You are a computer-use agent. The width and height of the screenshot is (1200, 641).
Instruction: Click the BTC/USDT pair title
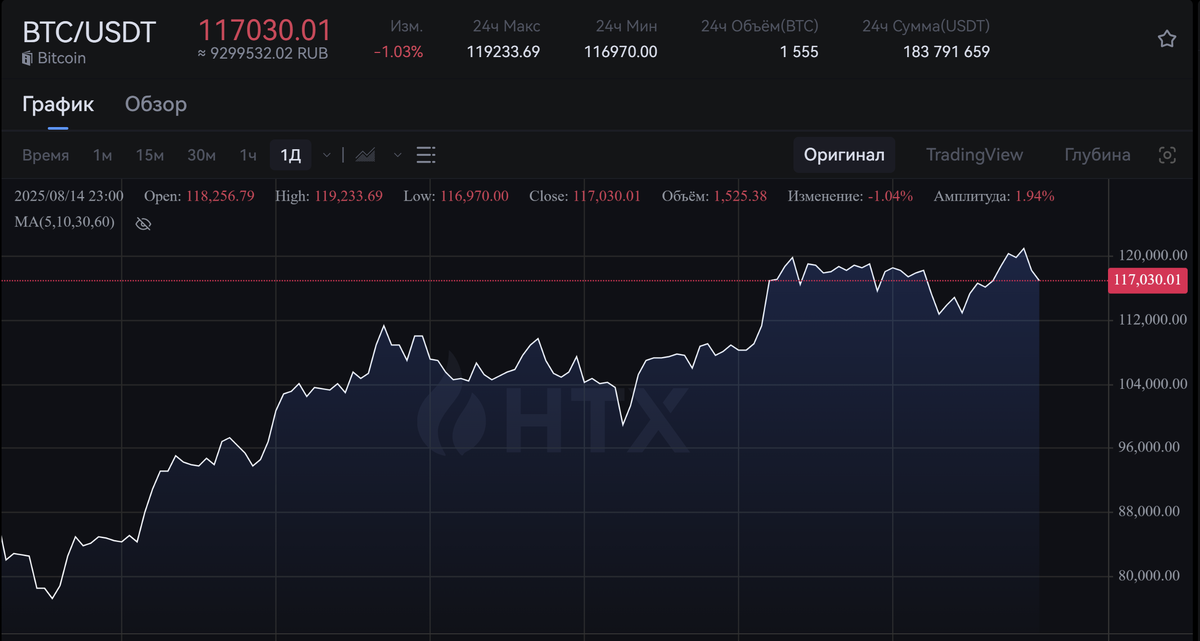click(89, 32)
